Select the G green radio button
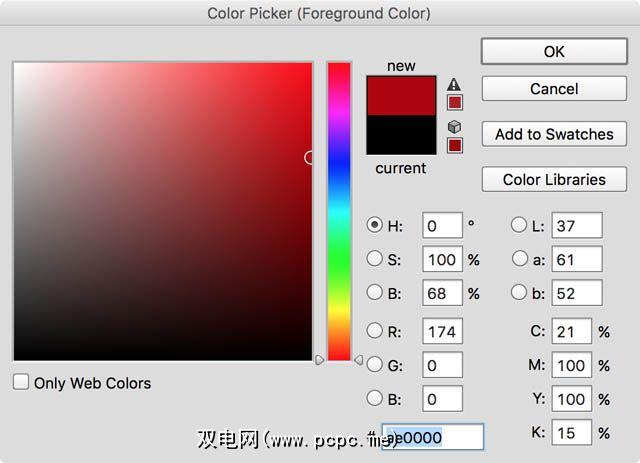640x463 pixels. pos(375,365)
